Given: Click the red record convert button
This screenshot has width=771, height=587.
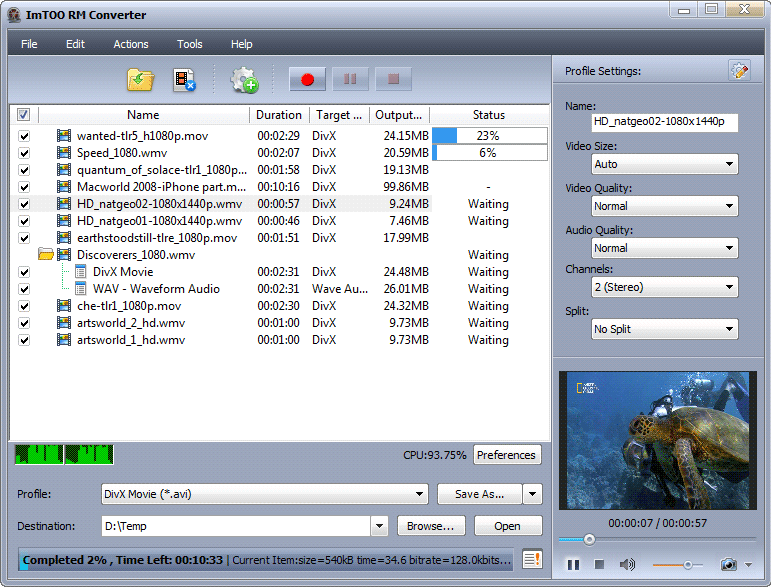Looking at the screenshot, I should tap(307, 79).
